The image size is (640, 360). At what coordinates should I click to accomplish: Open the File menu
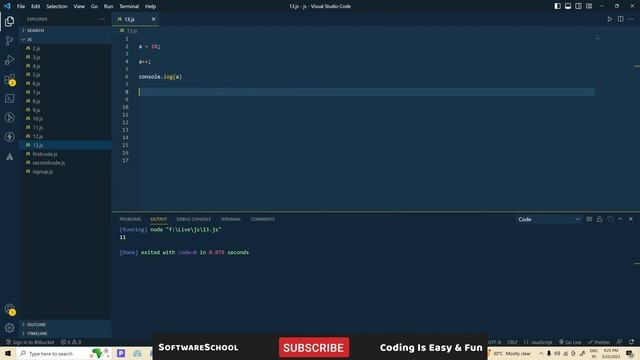point(21,6)
